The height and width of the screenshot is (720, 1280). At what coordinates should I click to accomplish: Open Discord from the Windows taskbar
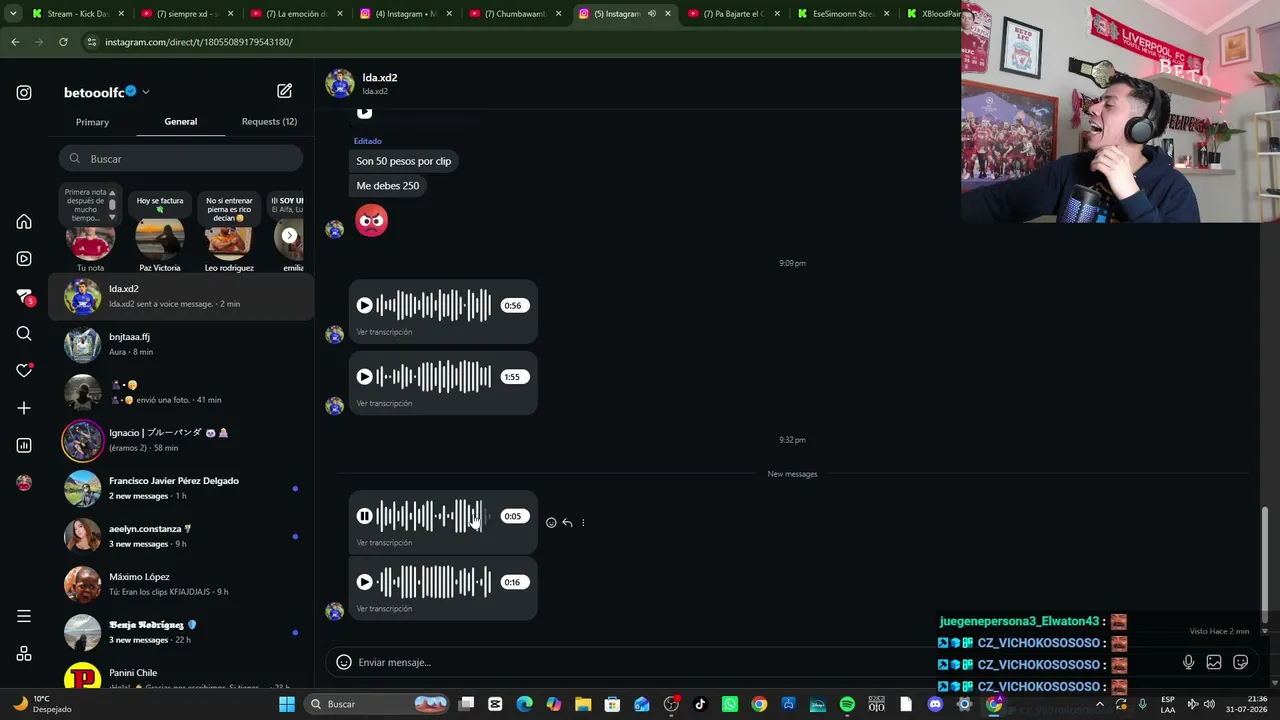pos(935,704)
